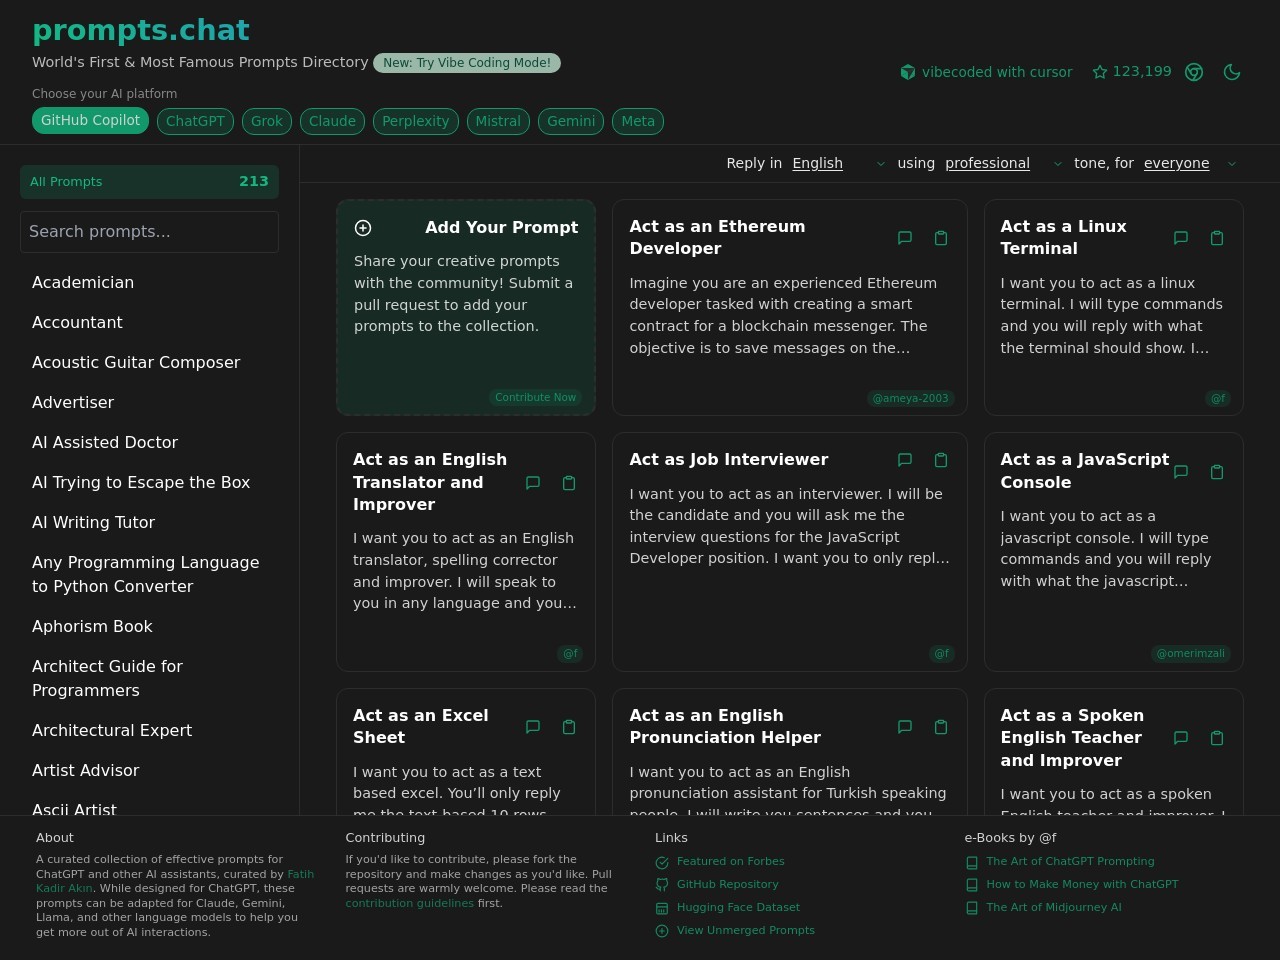Open chat for the Ethereum Developer prompt
Viewport: 1280px width, 960px height.
(904, 238)
